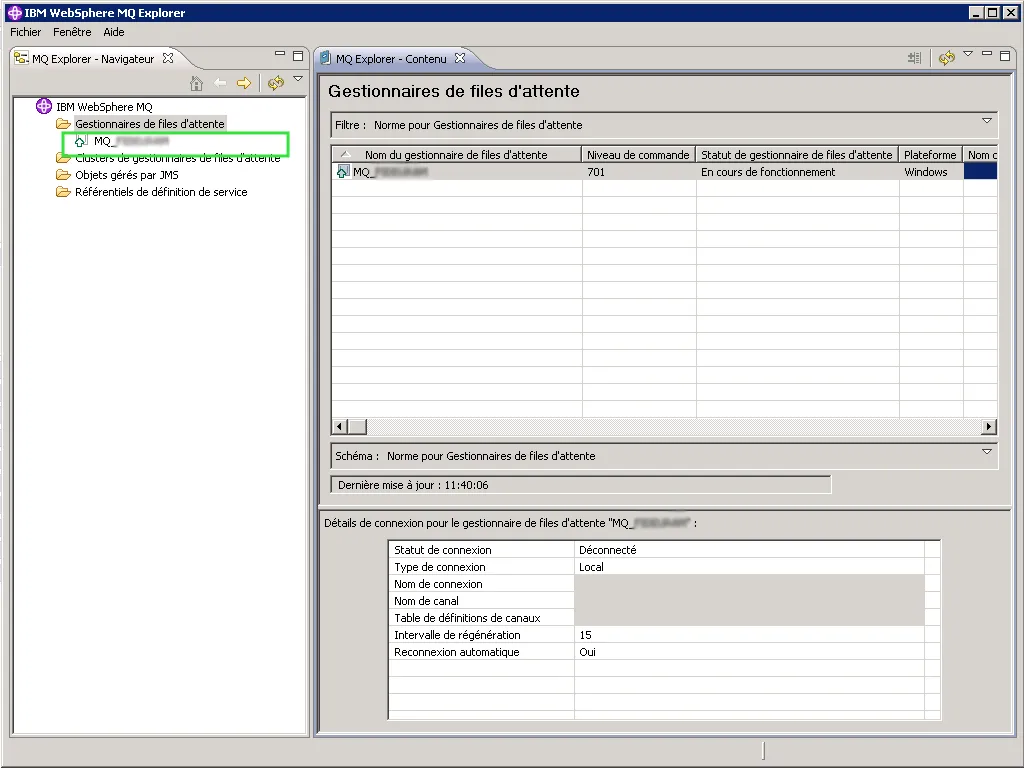
Task: Click the greyed back arrow in Navigateur
Action: [x=220, y=83]
